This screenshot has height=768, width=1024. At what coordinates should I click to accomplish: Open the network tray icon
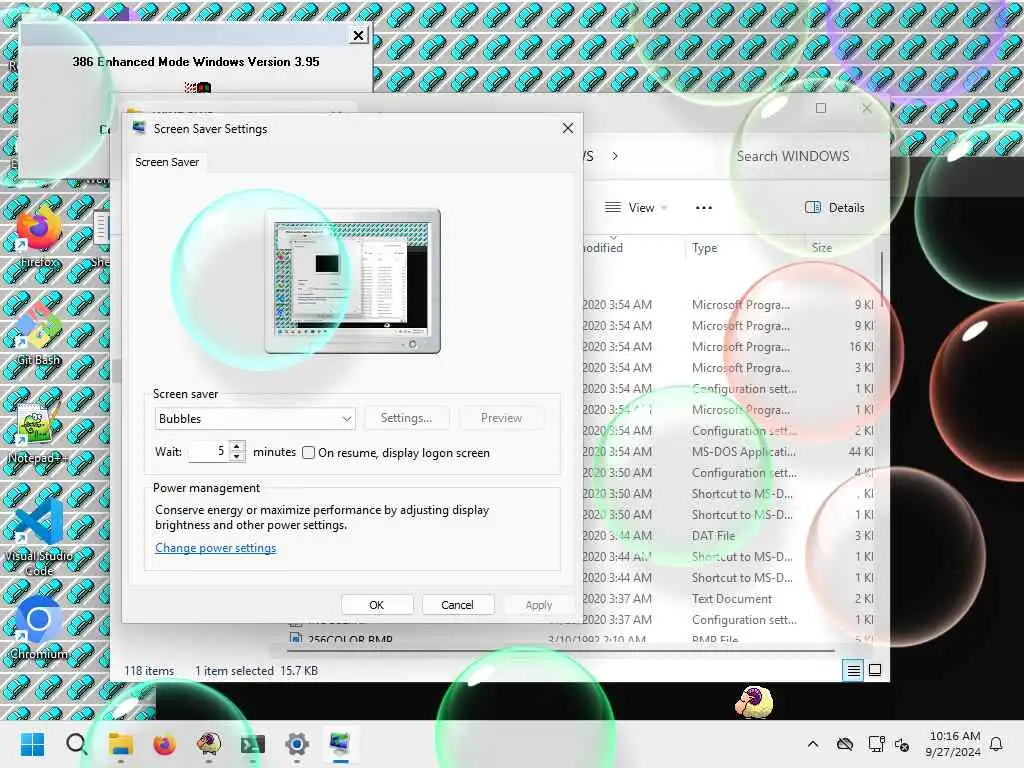876,744
